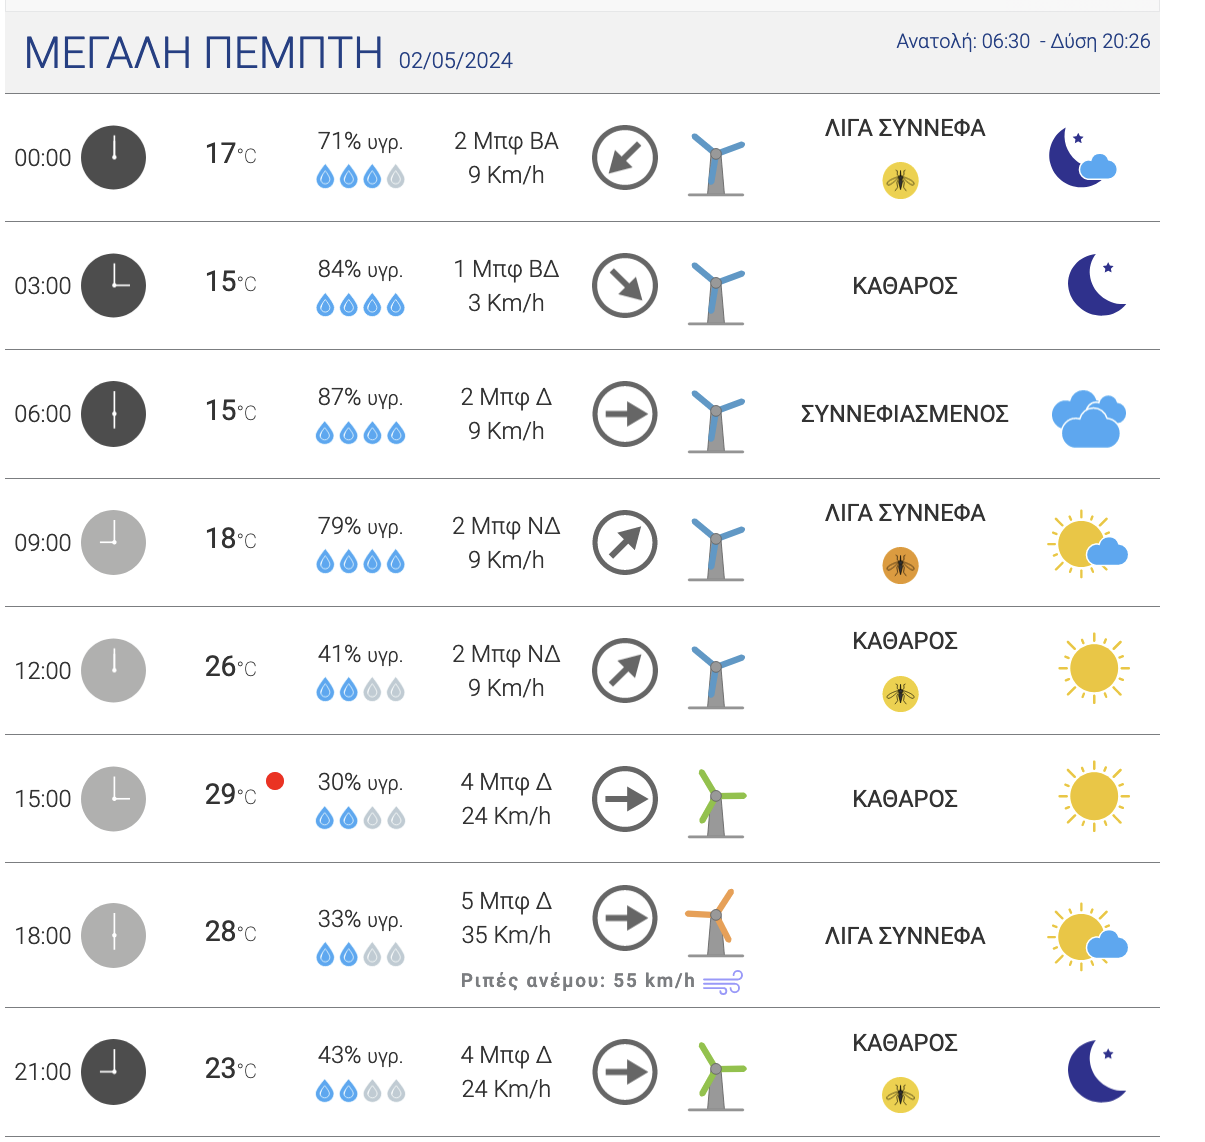Click the yellow mosquito icon at 21:00
Image resolution: width=1205 pixels, height=1142 pixels.
click(x=900, y=1095)
